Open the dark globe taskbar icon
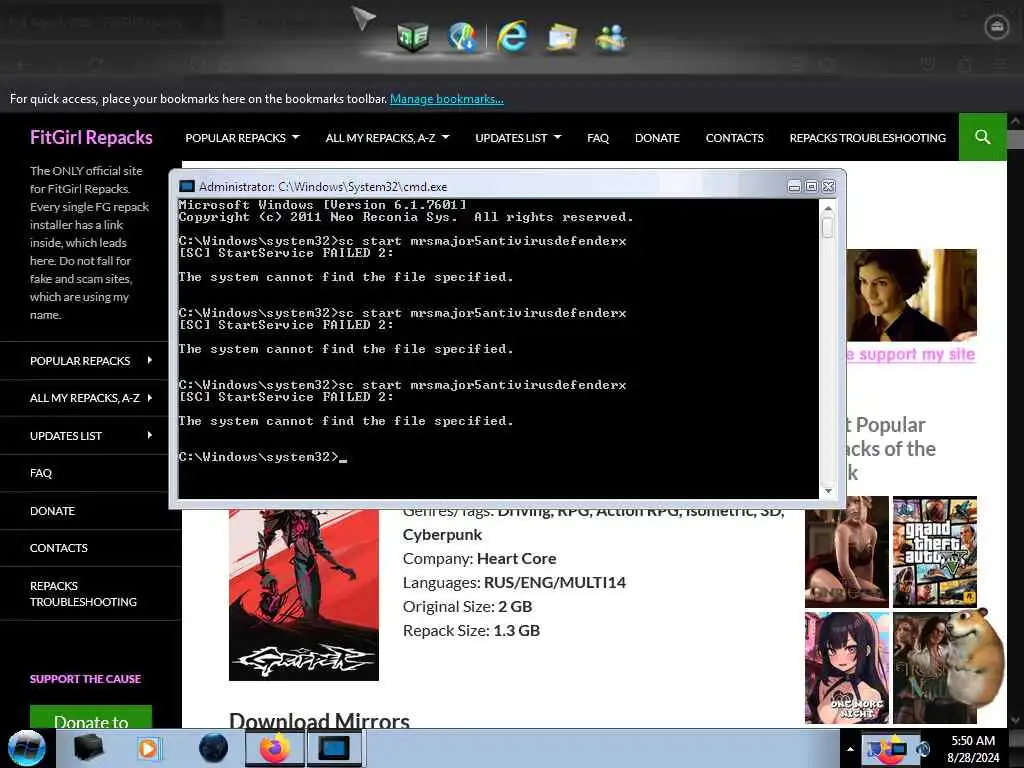Image resolution: width=1024 pixels, height=768 pixels. (214, 748)
